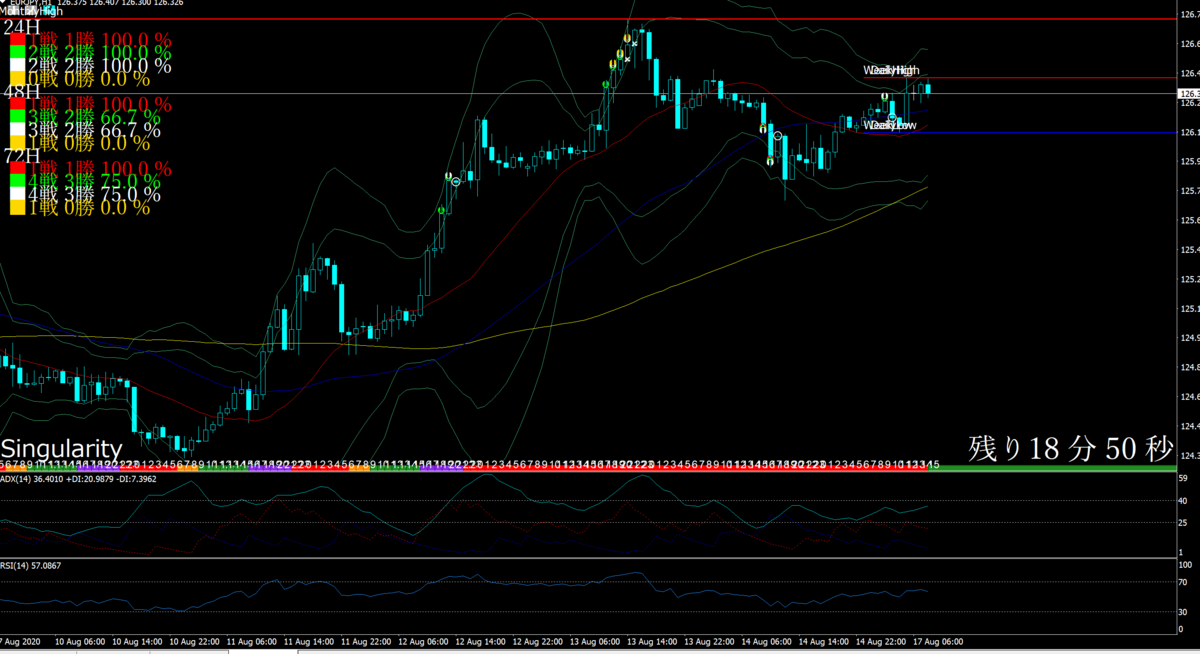Click the MonthlyHigh line label
The image size is (1200, 654).
click(31, 12)
